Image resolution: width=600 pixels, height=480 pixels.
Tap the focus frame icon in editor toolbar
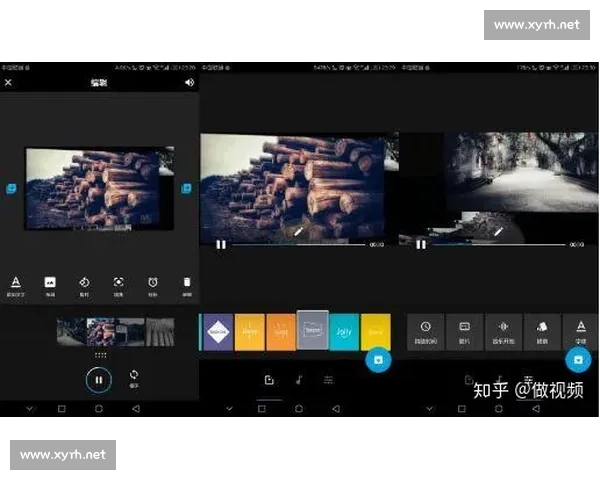point(119,285)
